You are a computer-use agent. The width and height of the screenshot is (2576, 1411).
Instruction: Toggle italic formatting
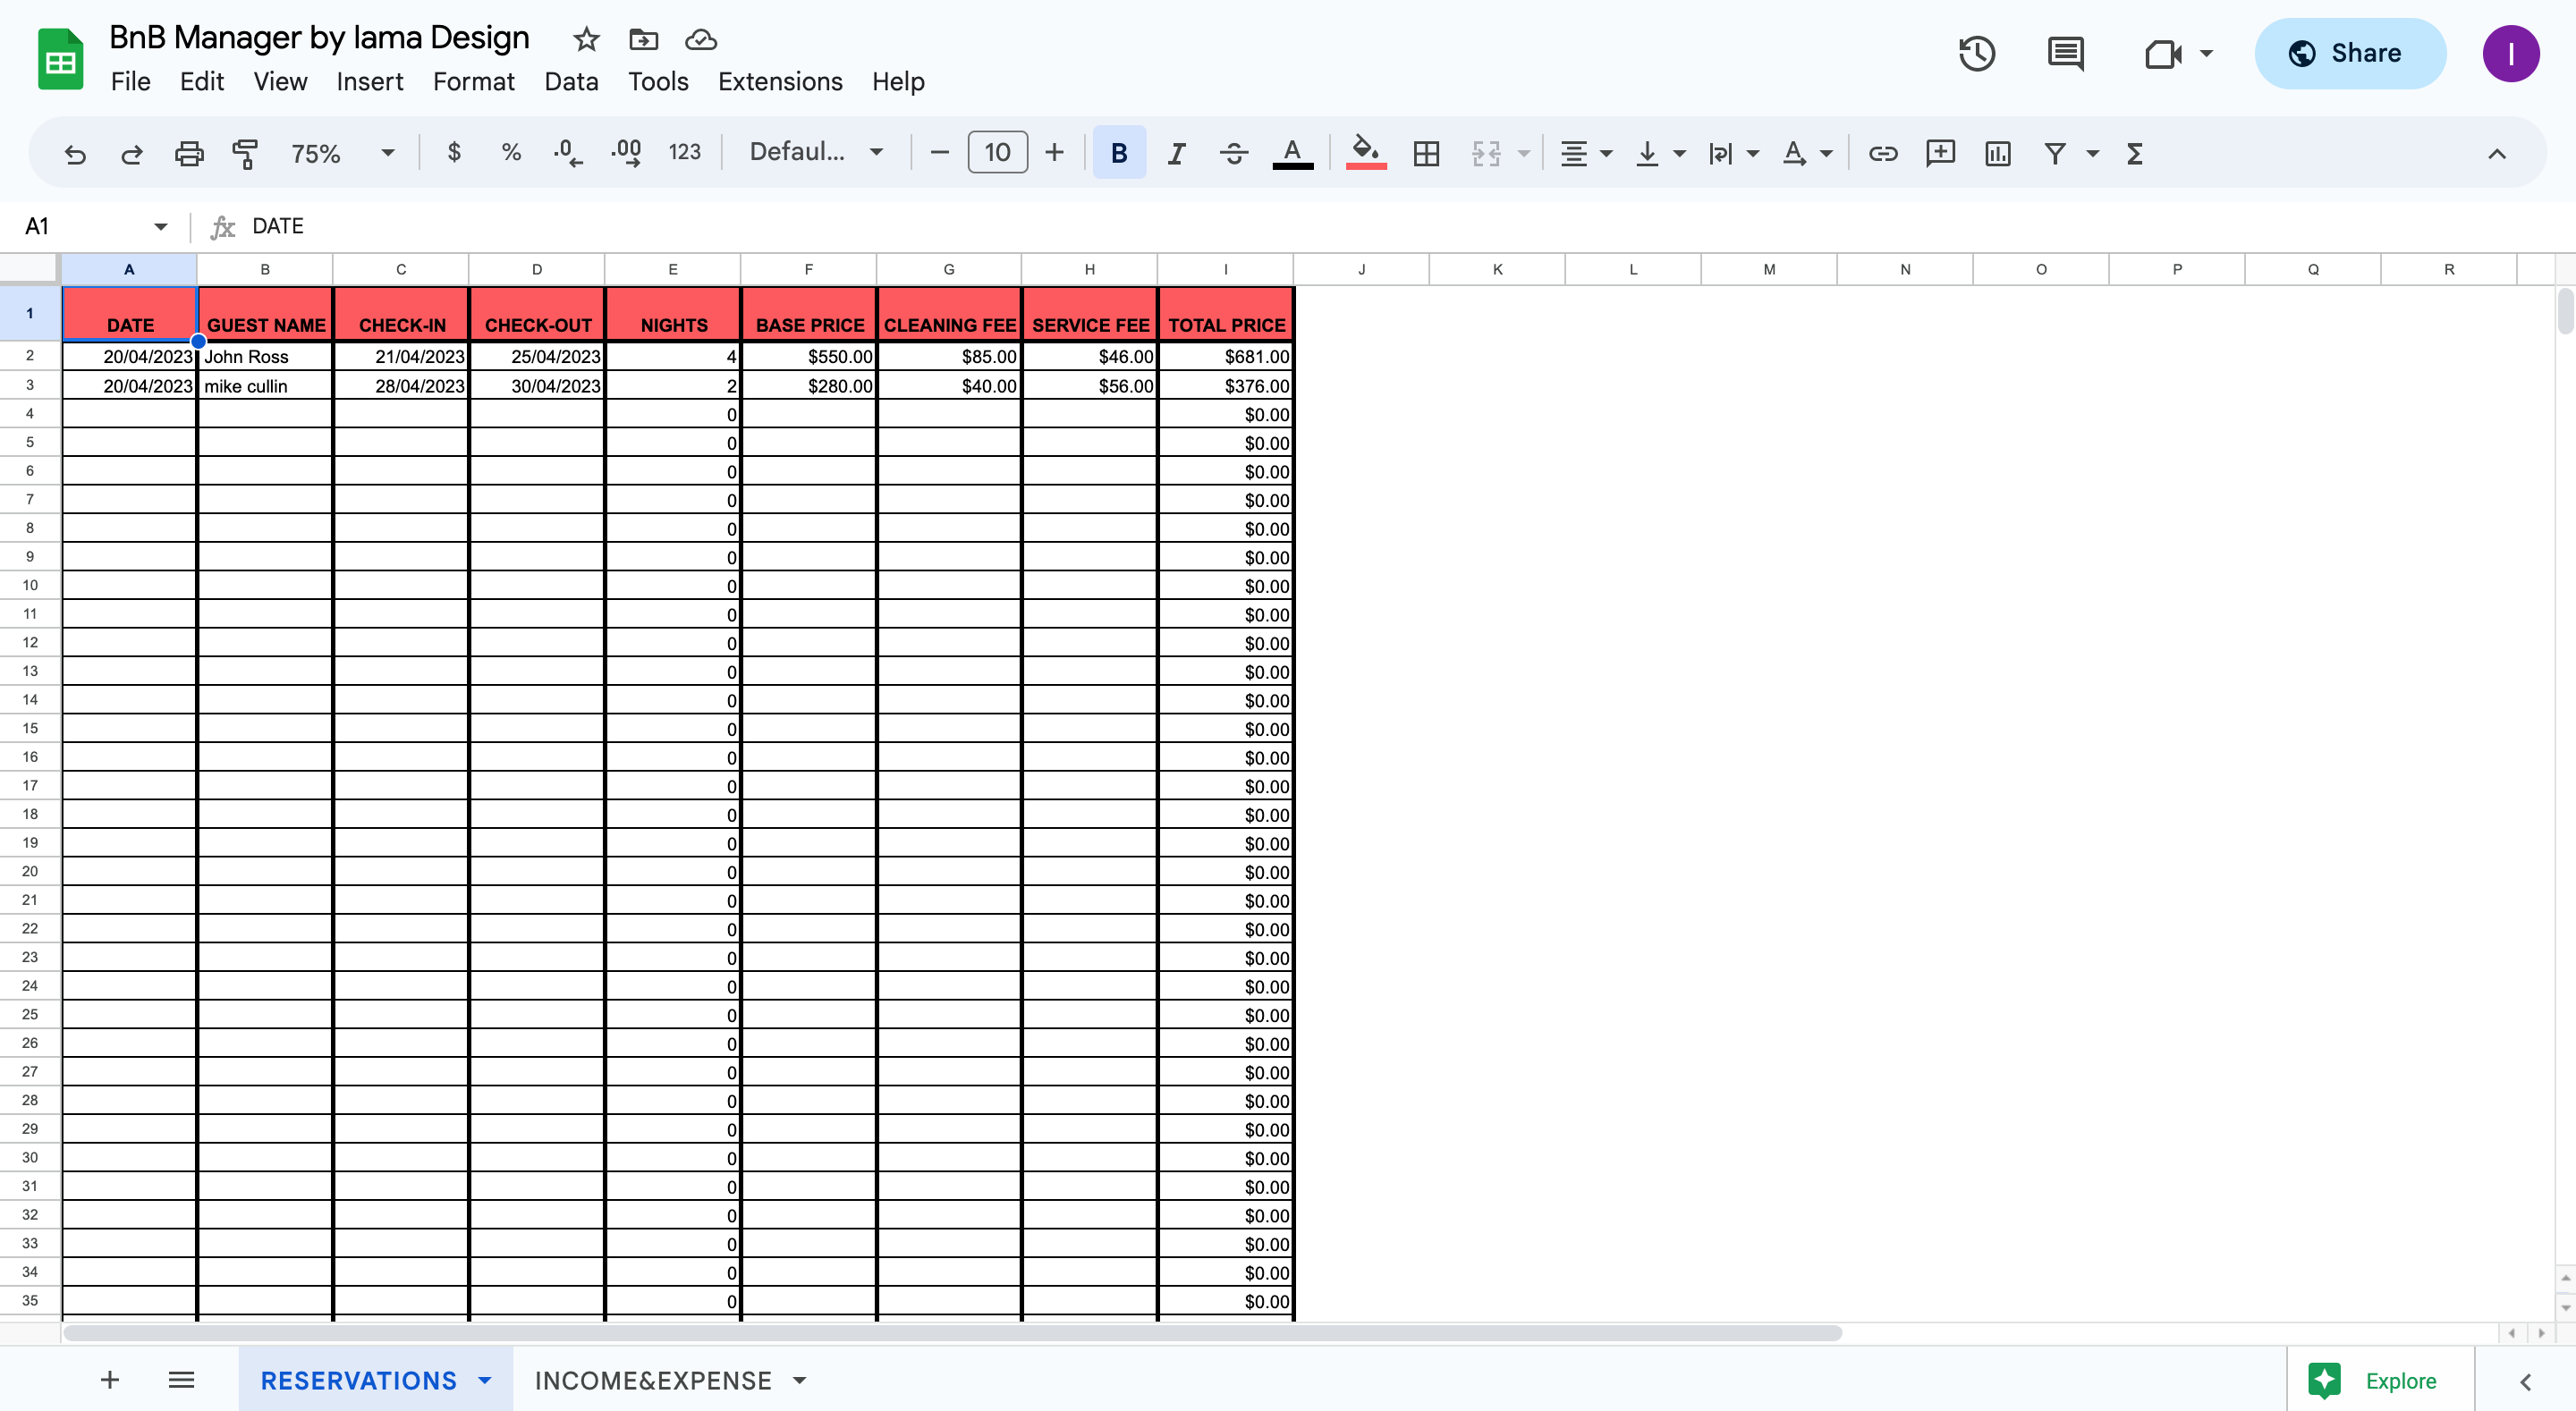1176,153
